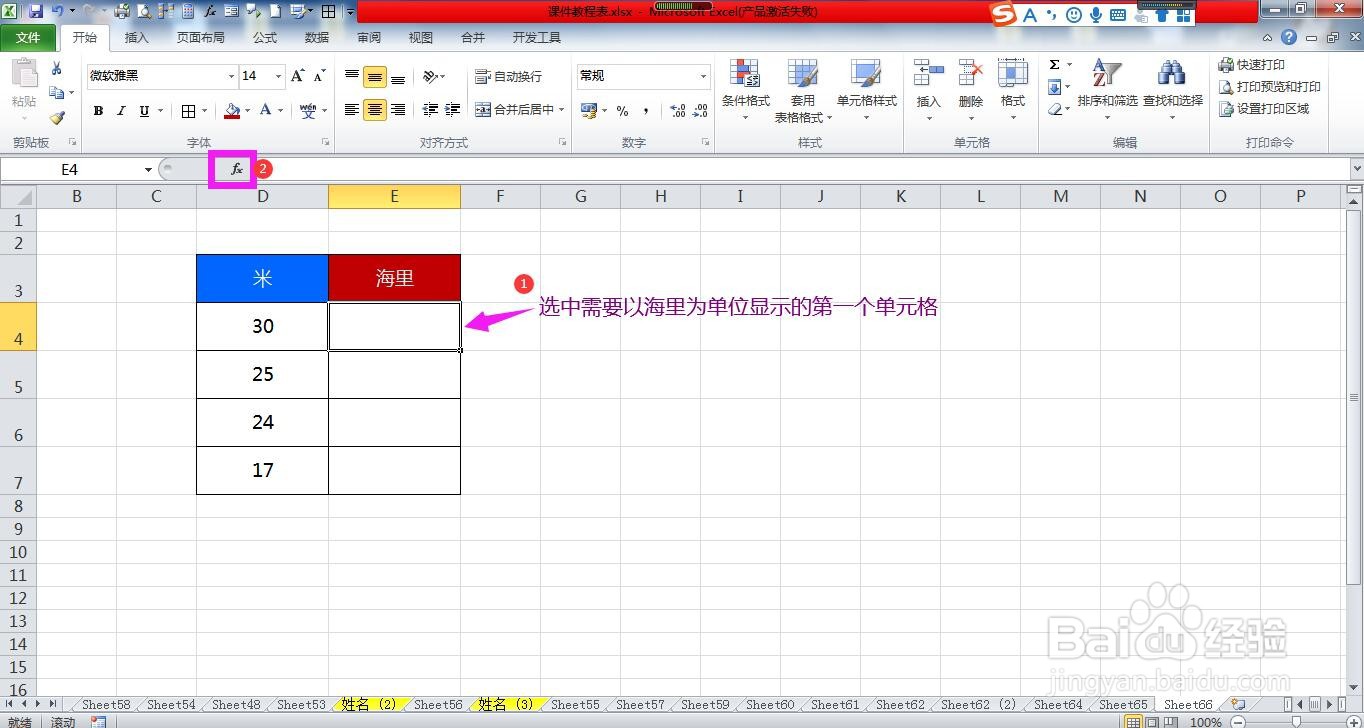Align text to the right
1364x728 pixels.
tap(398, 110)
